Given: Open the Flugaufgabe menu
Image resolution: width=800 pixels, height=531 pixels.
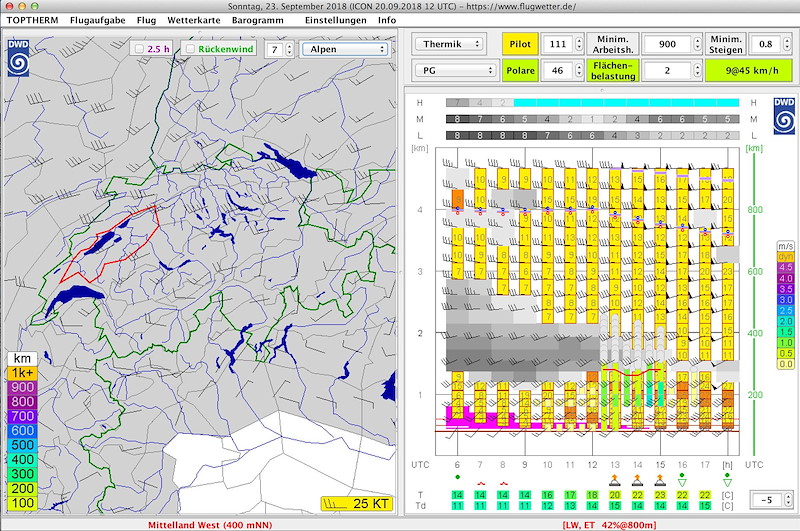Looking at the screenshot, I should [97, 20].
